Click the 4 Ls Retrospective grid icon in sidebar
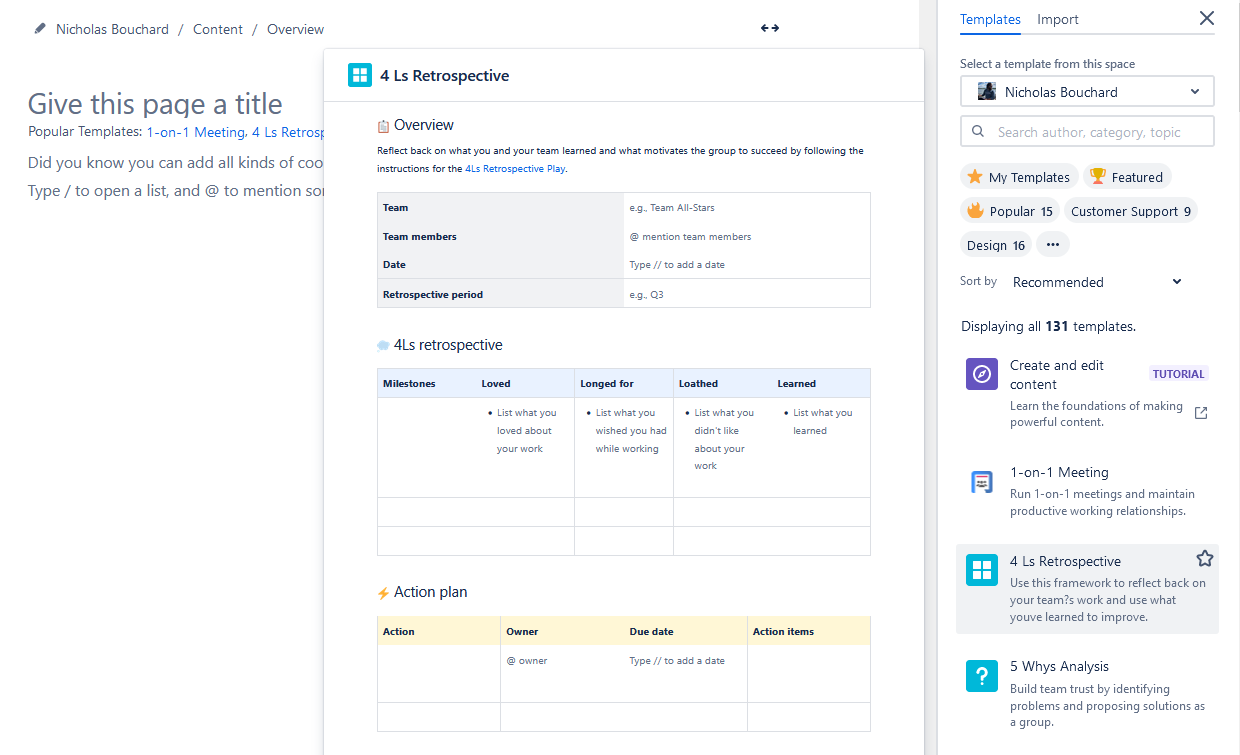This screenshot has height=755, width=1240. point(982,570)
